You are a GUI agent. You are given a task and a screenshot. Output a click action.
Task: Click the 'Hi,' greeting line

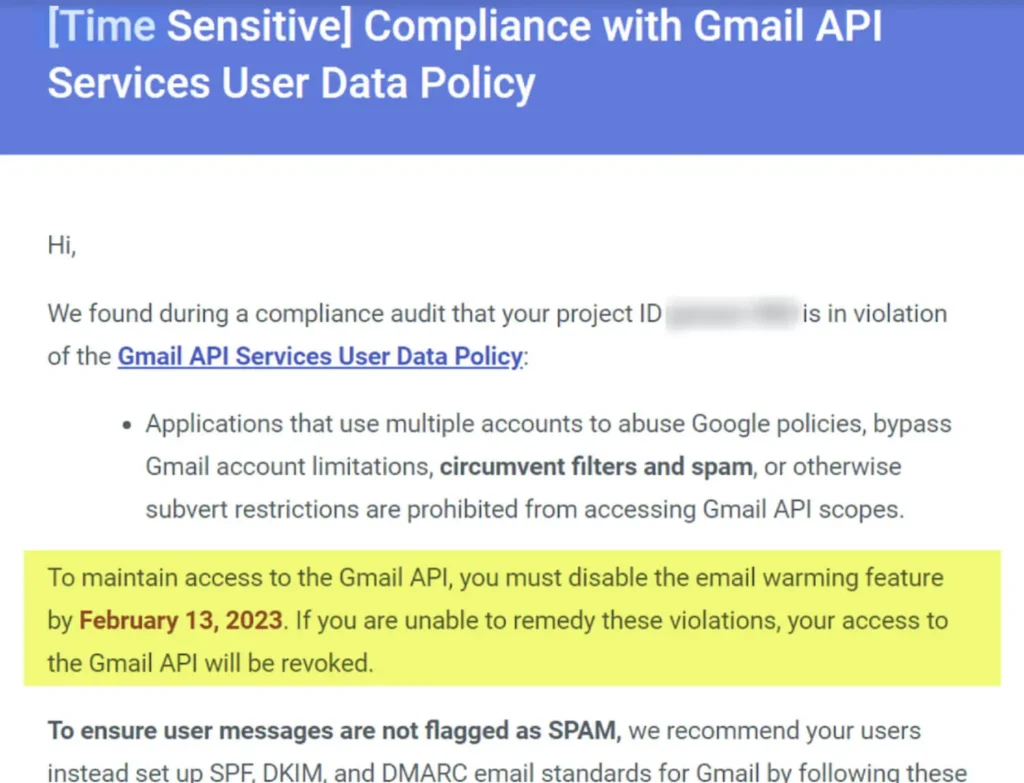62,246
